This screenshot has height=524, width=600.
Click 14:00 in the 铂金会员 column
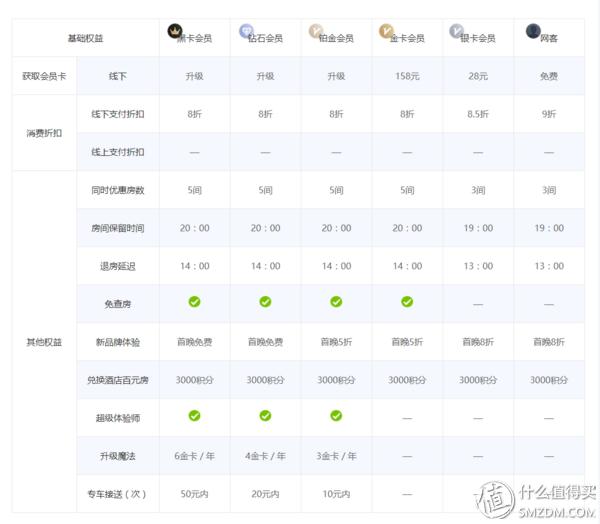(336, 266)
